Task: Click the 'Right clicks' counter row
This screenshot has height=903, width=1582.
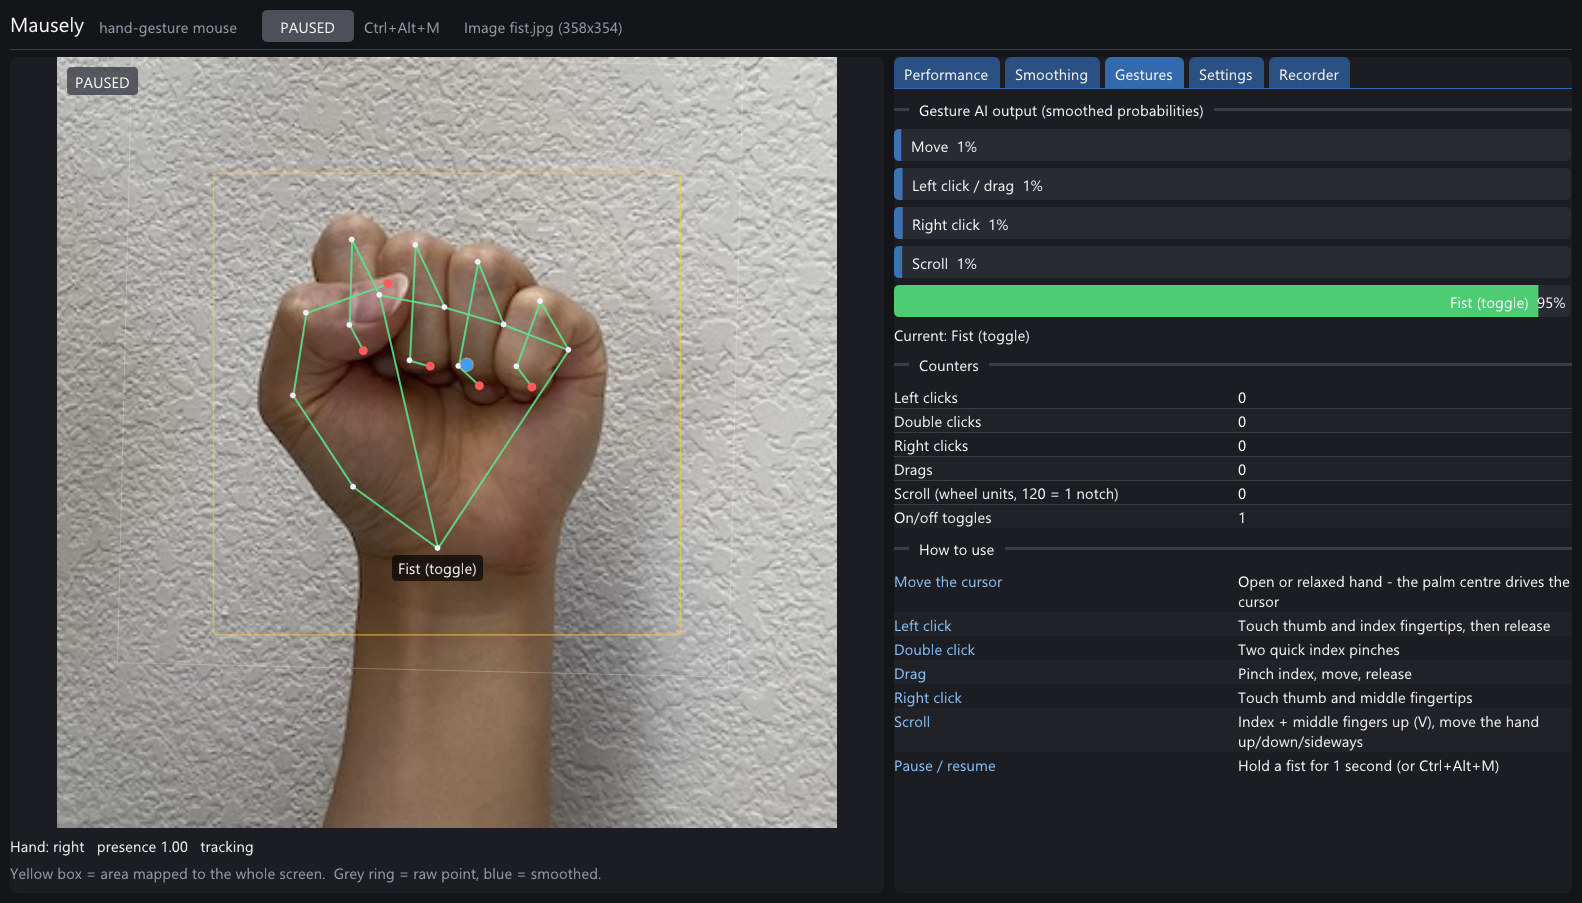Action: [1232, 446]
